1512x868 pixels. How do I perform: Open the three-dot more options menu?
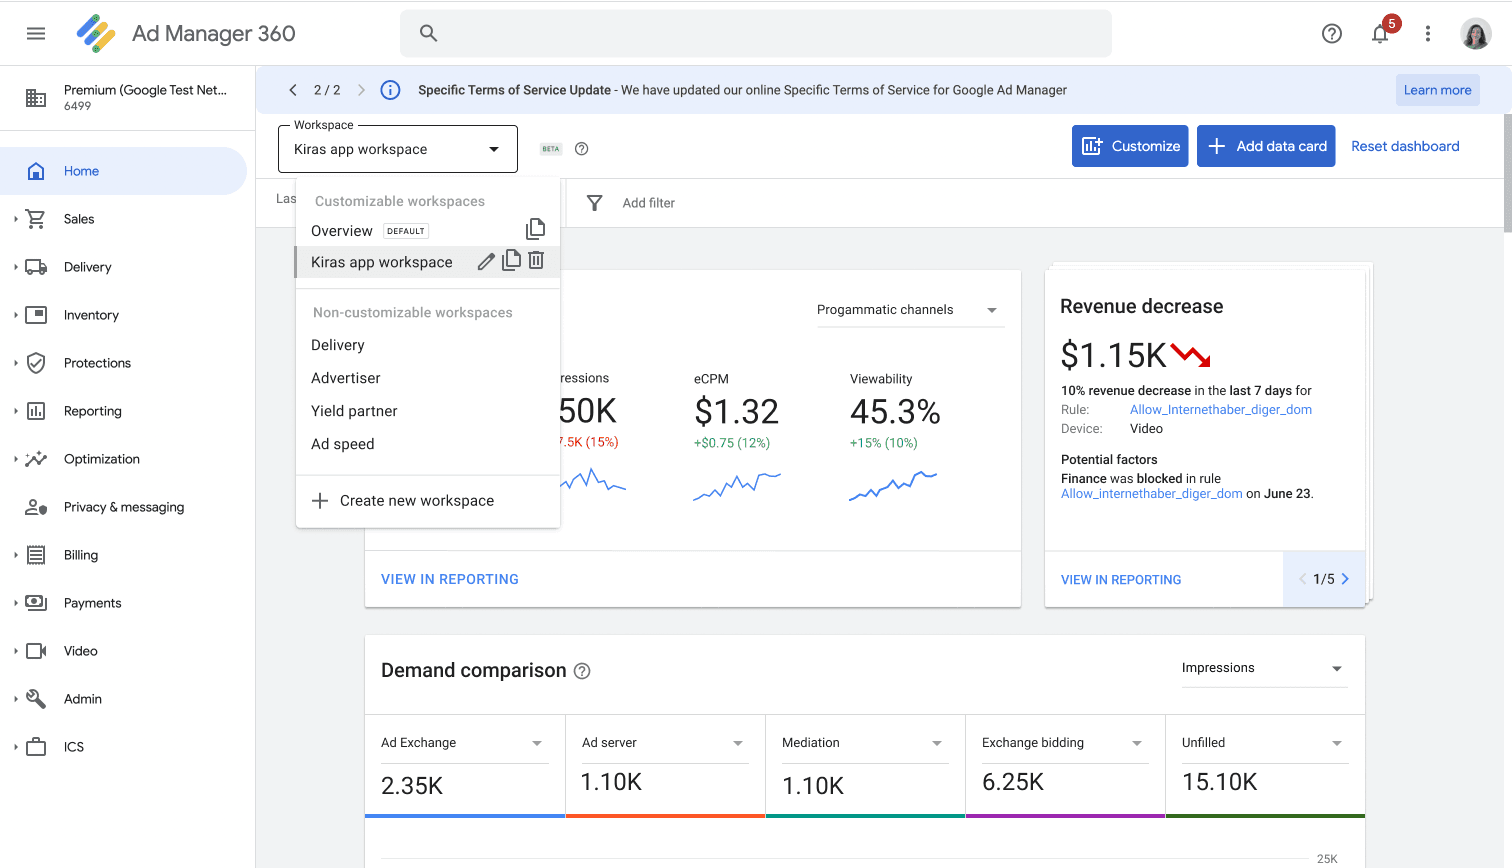click(x=1428, y=33)
